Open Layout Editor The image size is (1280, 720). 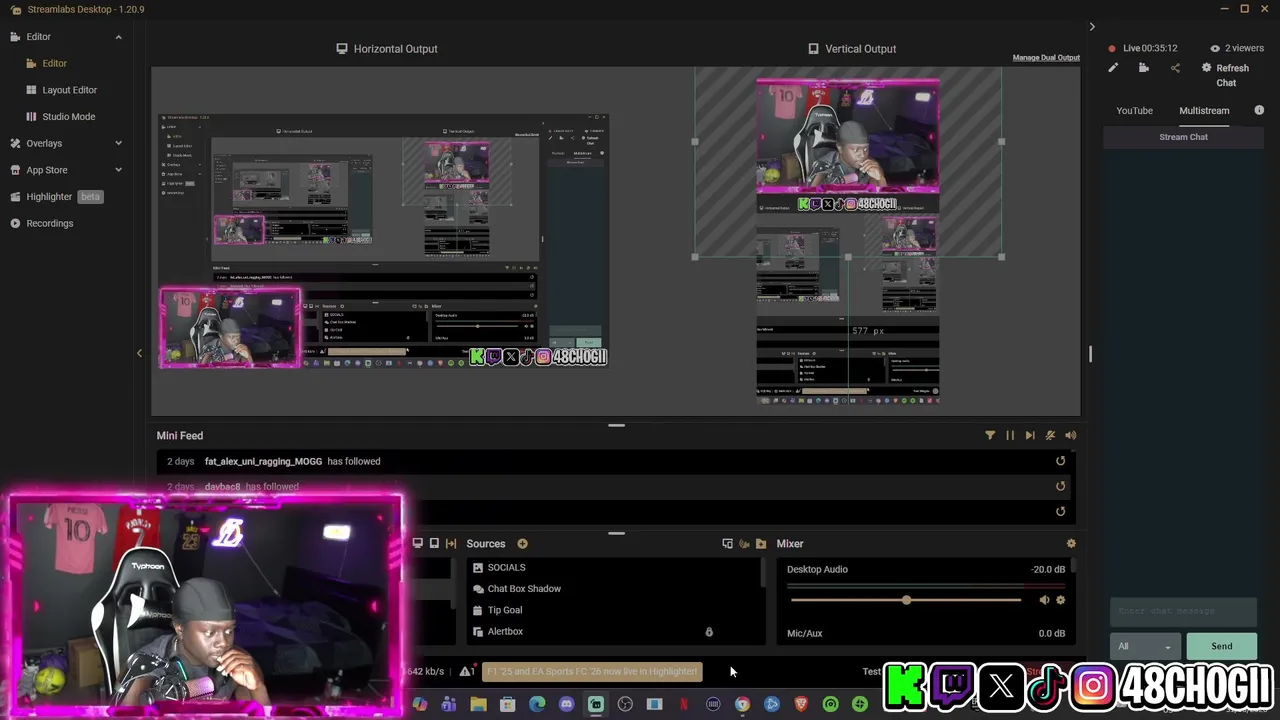pos(69,90)
